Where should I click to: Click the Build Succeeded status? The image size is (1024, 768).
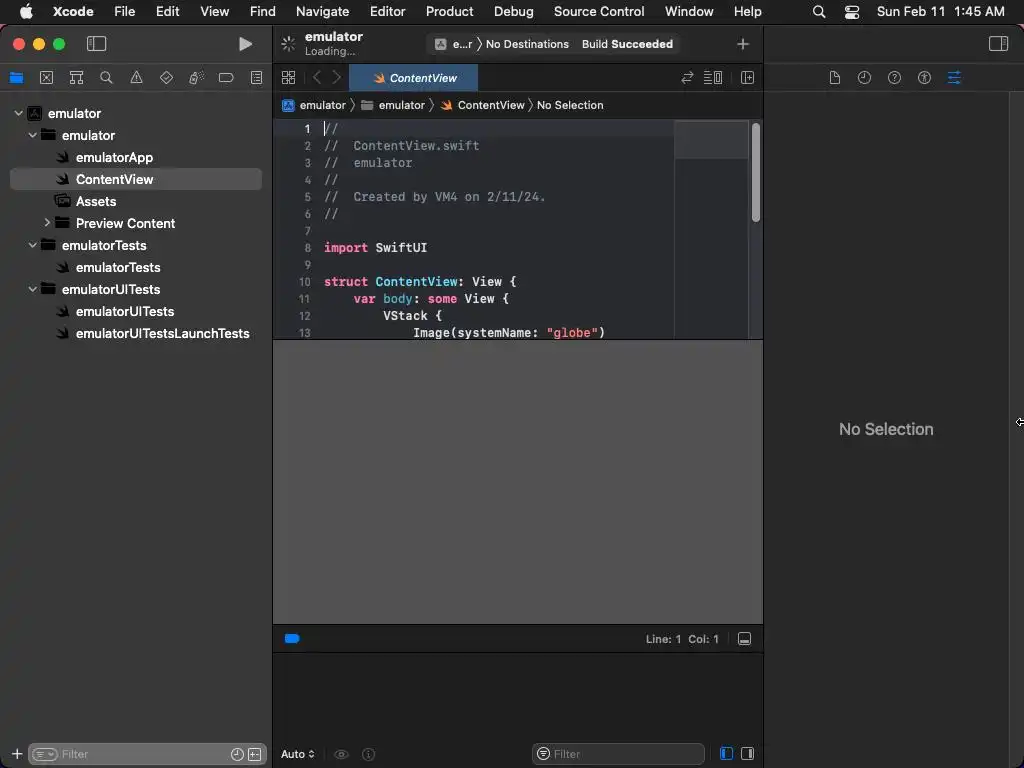627,44
